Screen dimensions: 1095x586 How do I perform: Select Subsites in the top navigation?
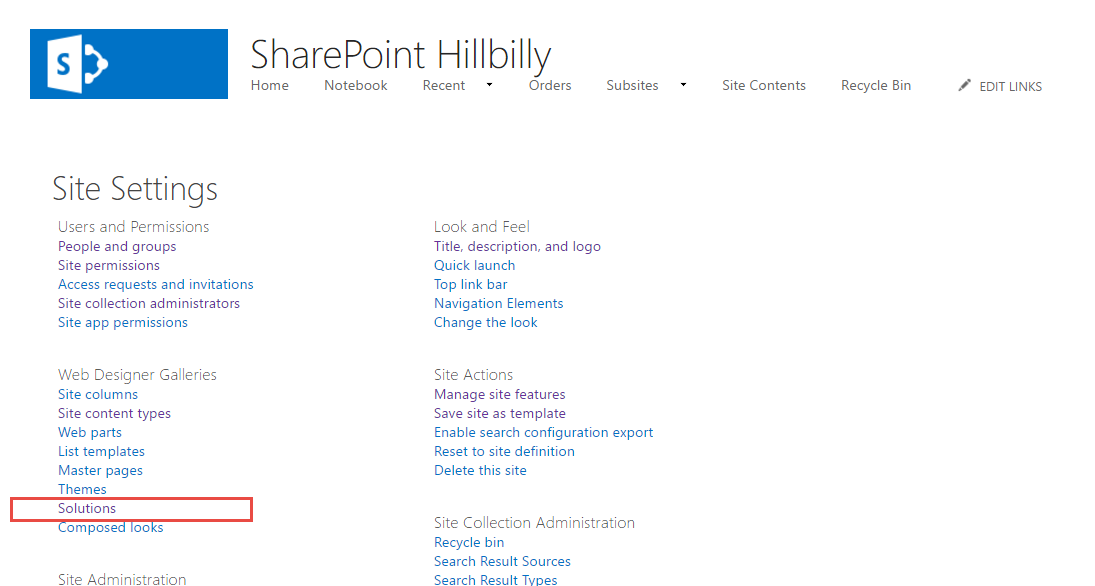tap(632, 85)
